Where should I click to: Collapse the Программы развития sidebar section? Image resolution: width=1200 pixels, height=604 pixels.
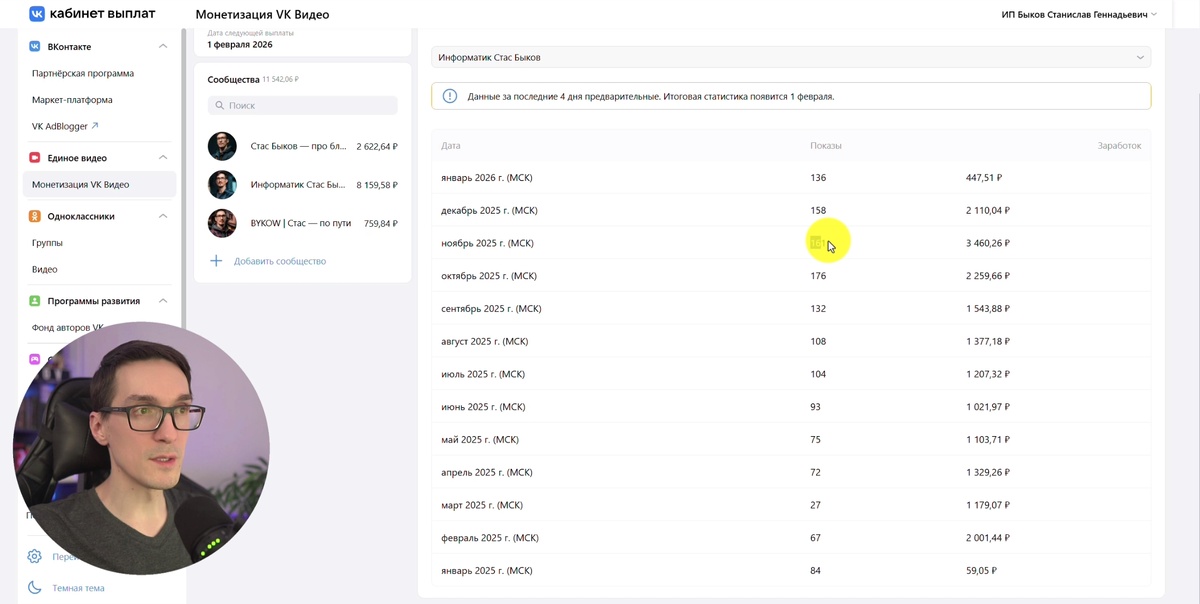[x=163, y=301]
